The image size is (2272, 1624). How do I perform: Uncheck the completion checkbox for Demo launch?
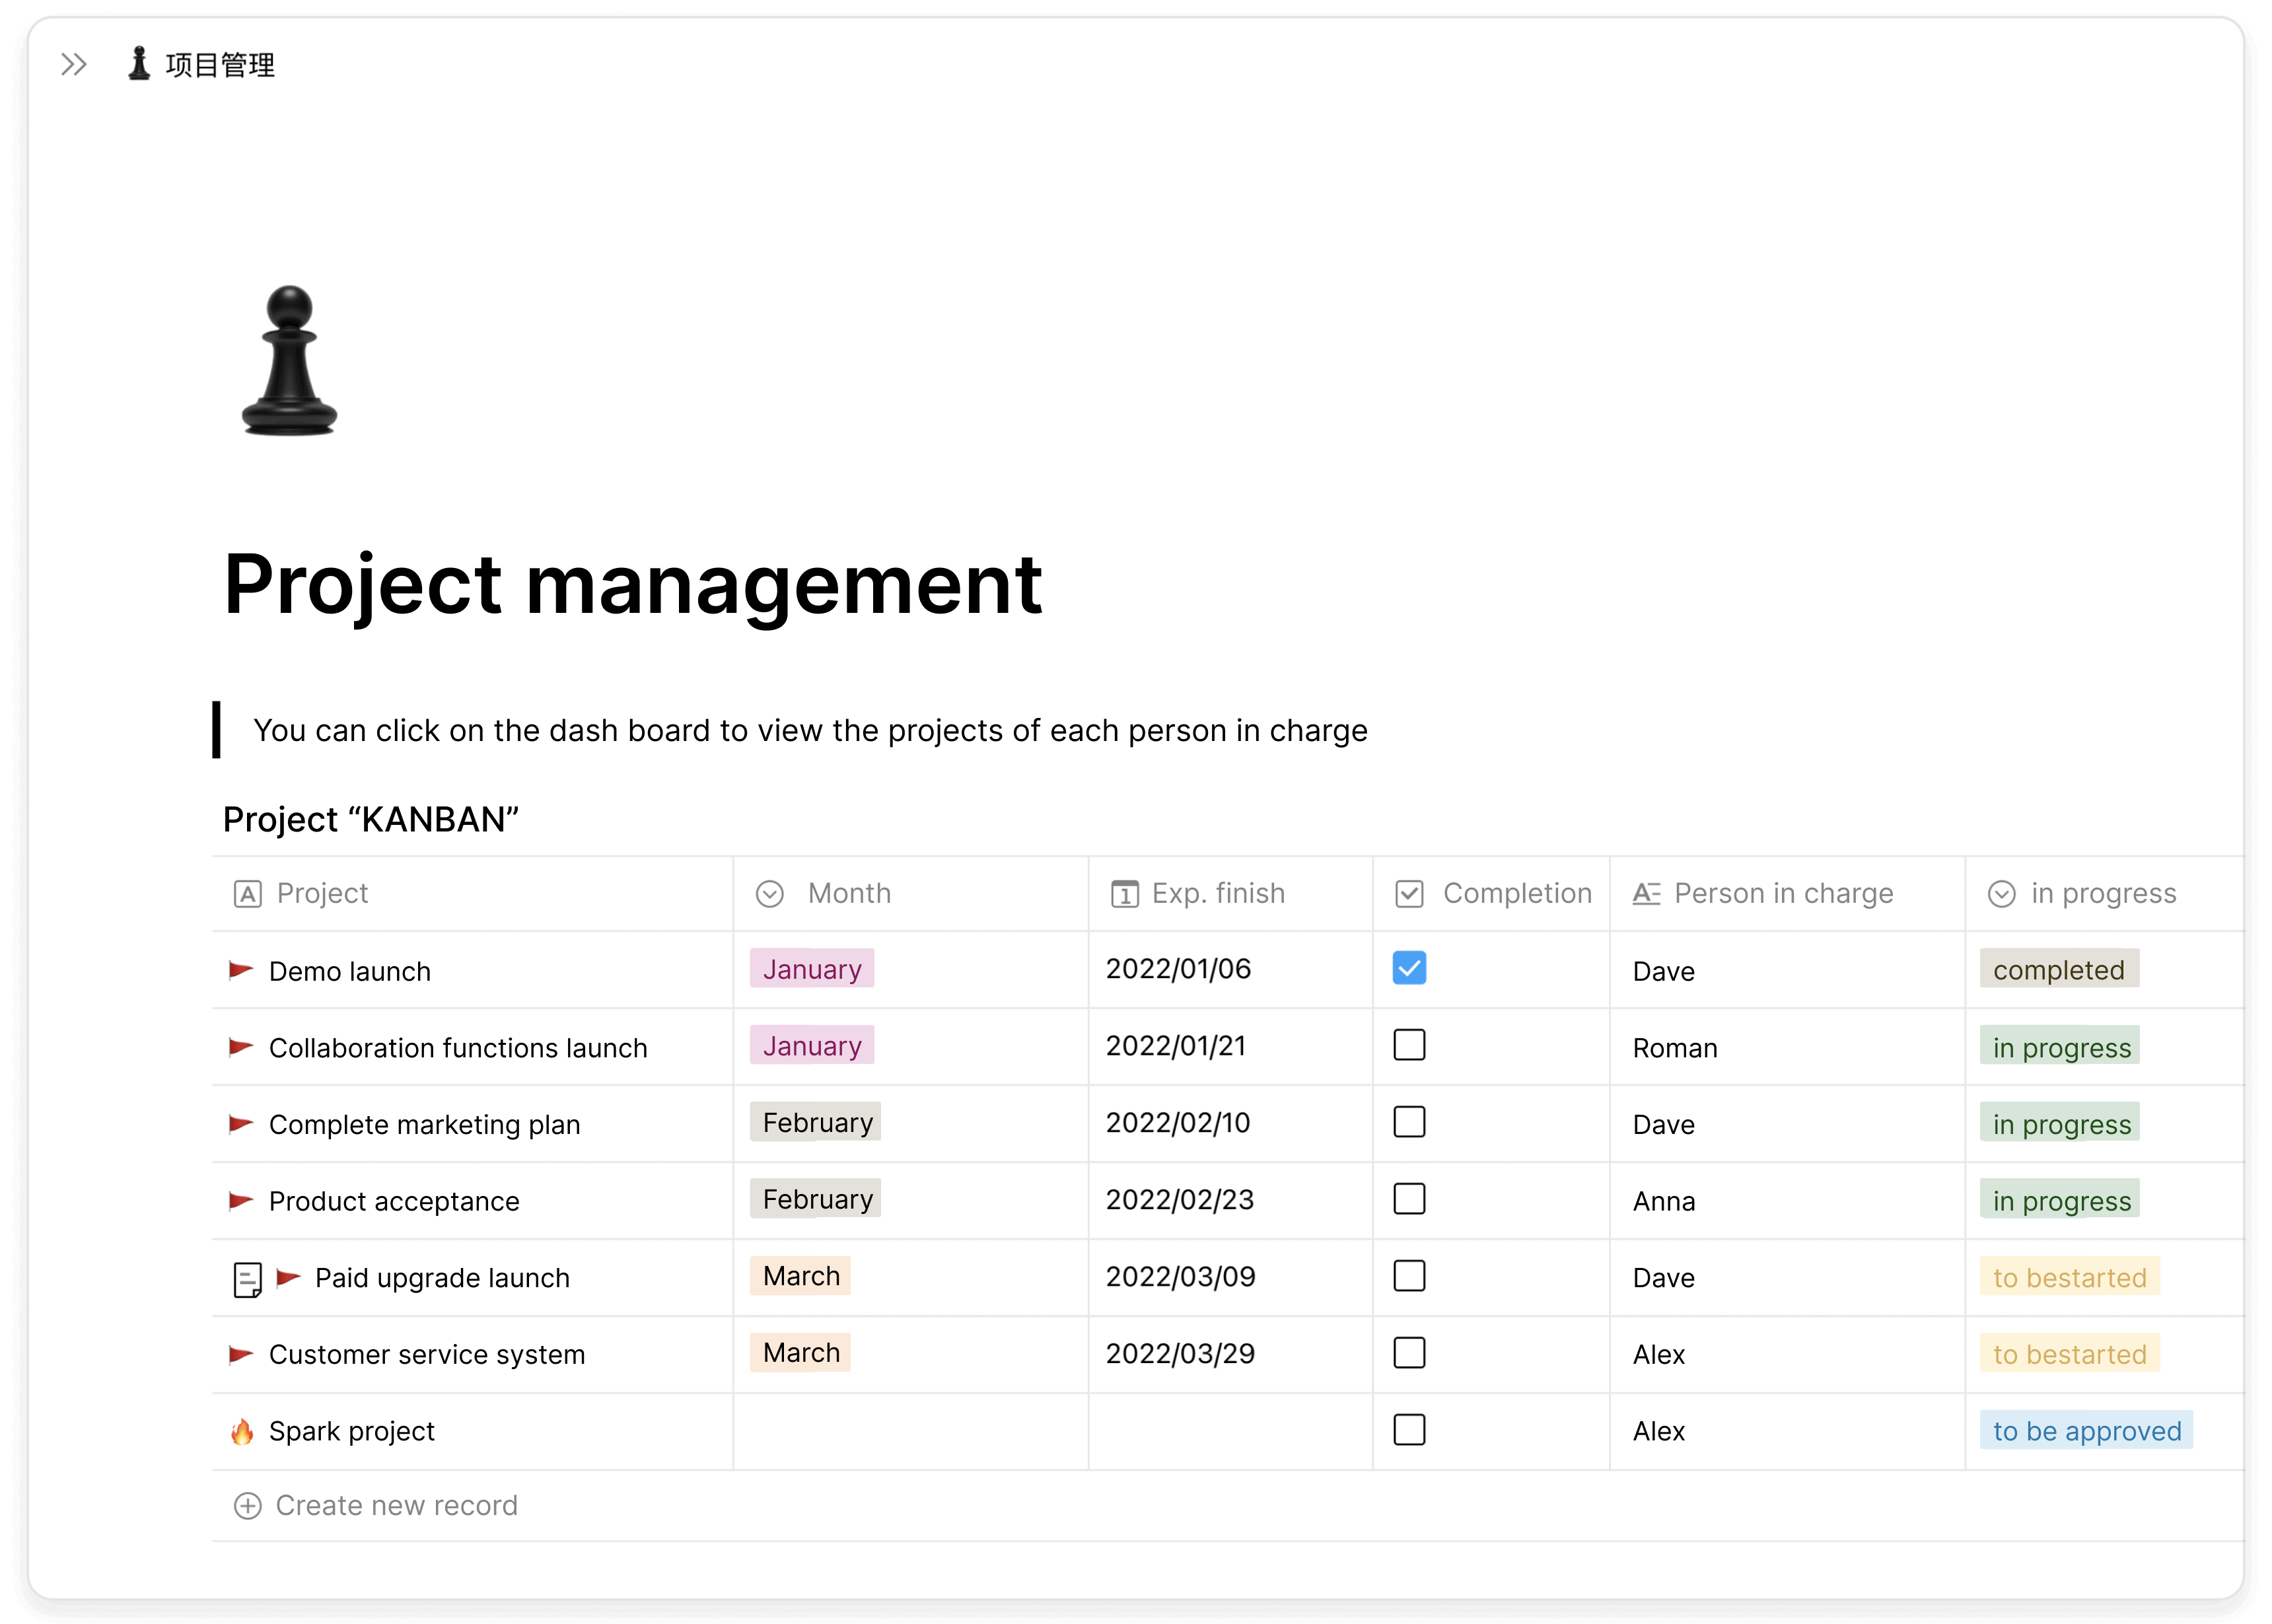pos(1409,968)
